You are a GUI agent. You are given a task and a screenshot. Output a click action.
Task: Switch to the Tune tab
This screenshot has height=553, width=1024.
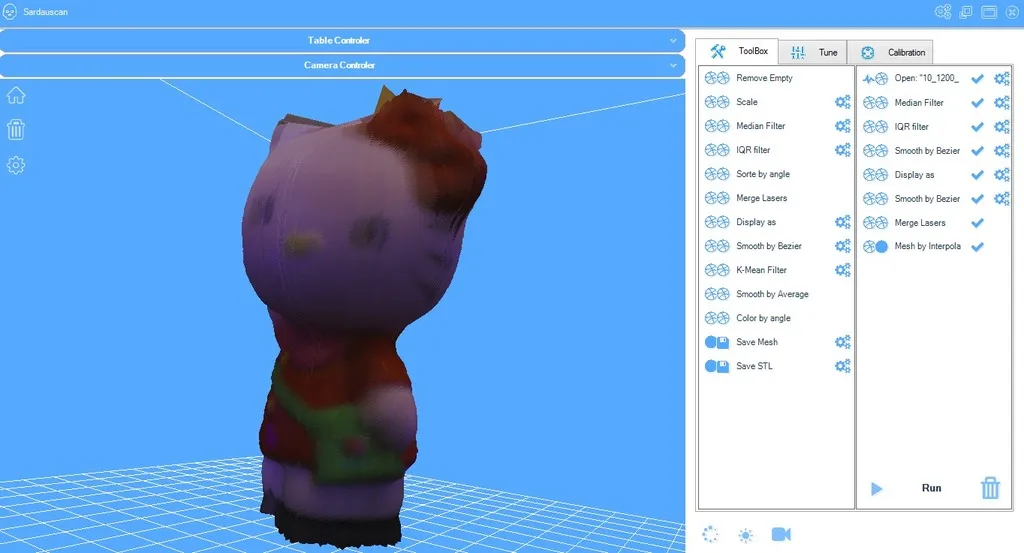coord(813,52)
